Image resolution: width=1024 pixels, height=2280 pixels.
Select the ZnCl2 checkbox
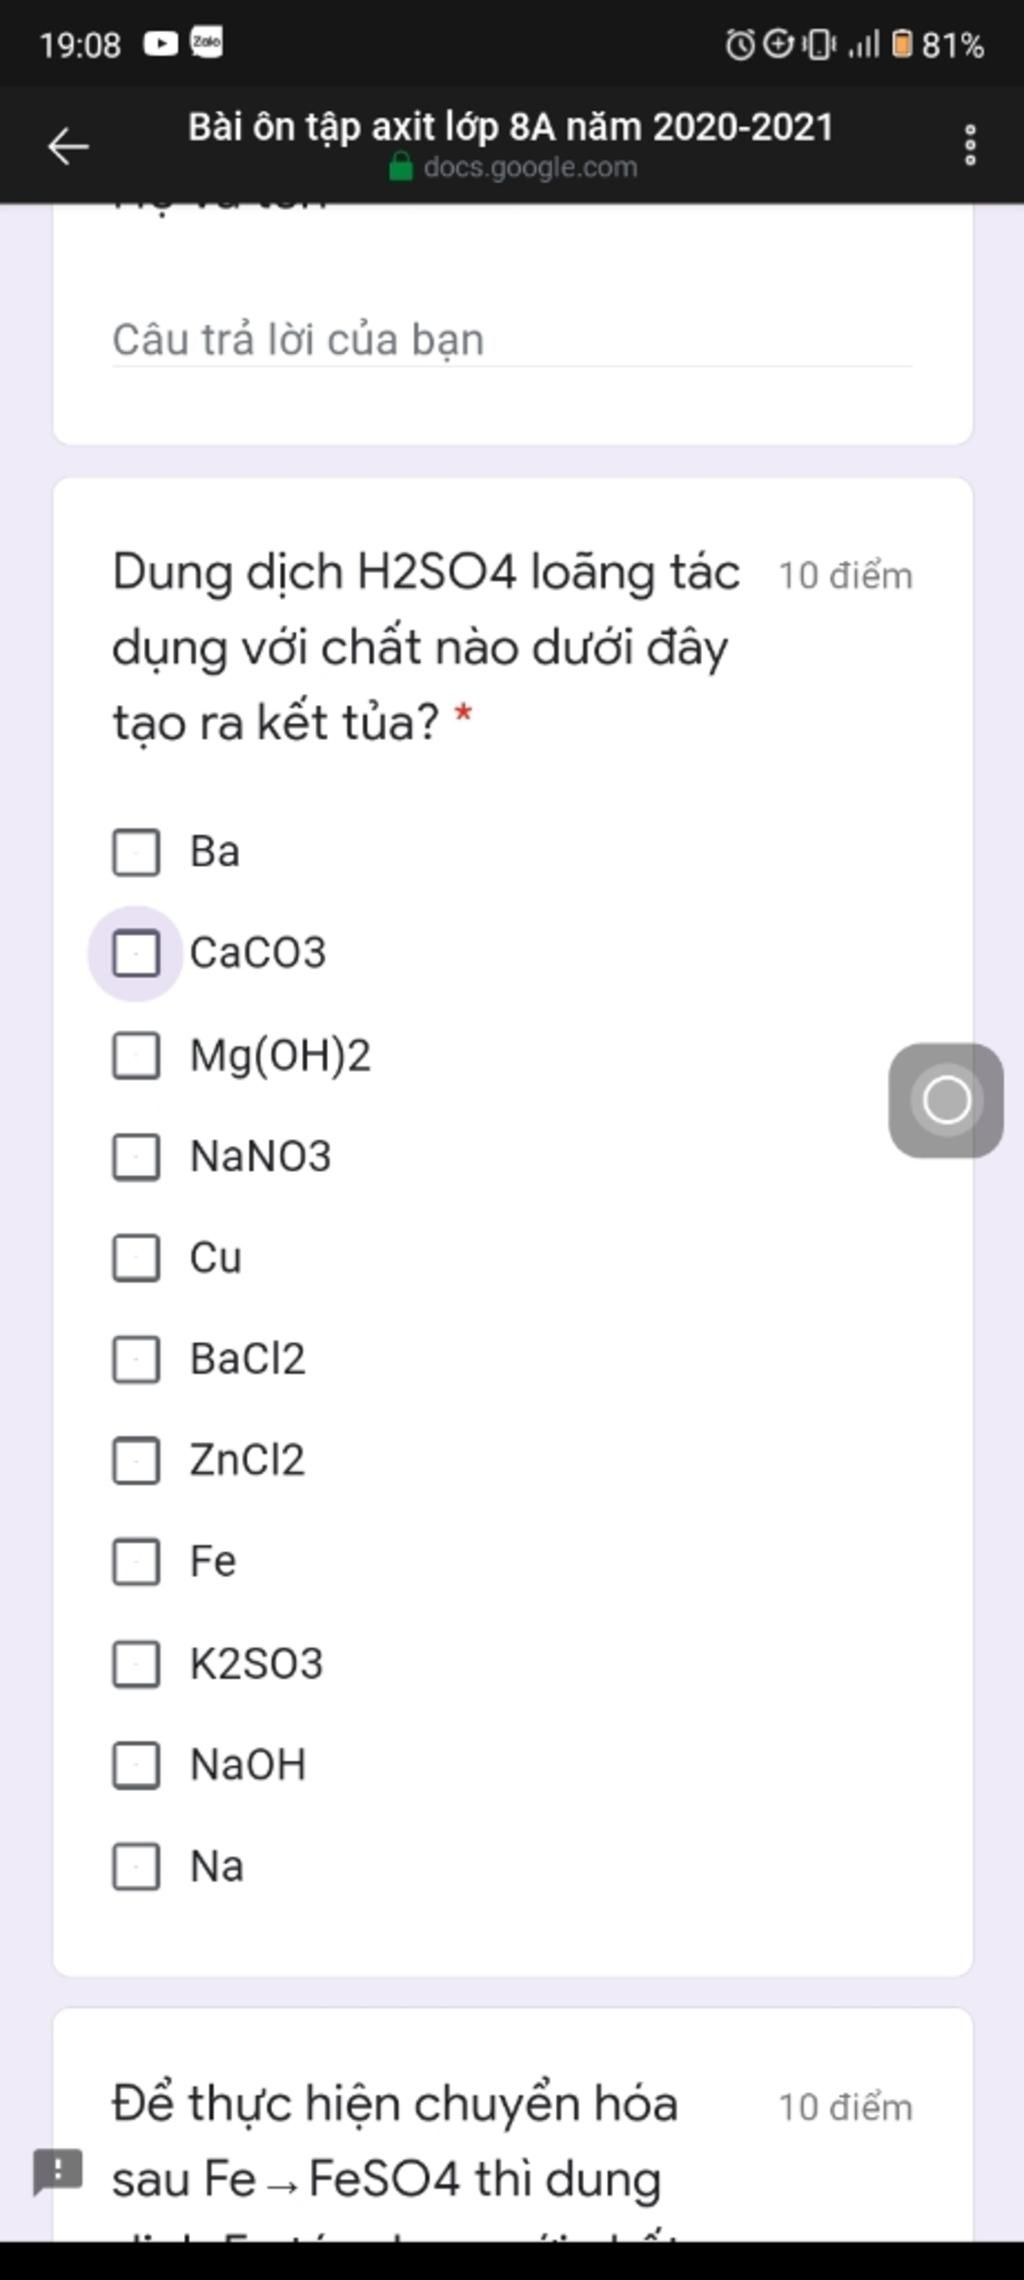coord(136,1461)
